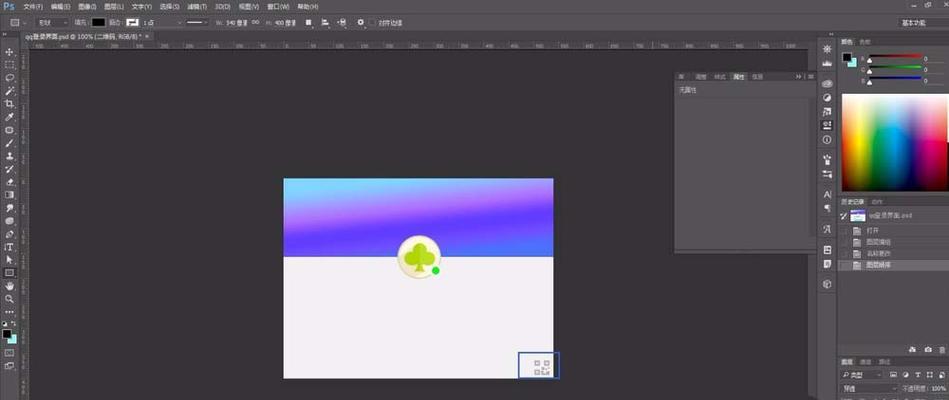Toggle the Align Edges checkbox
Image resolution: width=949 pixels, height=400 pixels.
tap(373, 22)
